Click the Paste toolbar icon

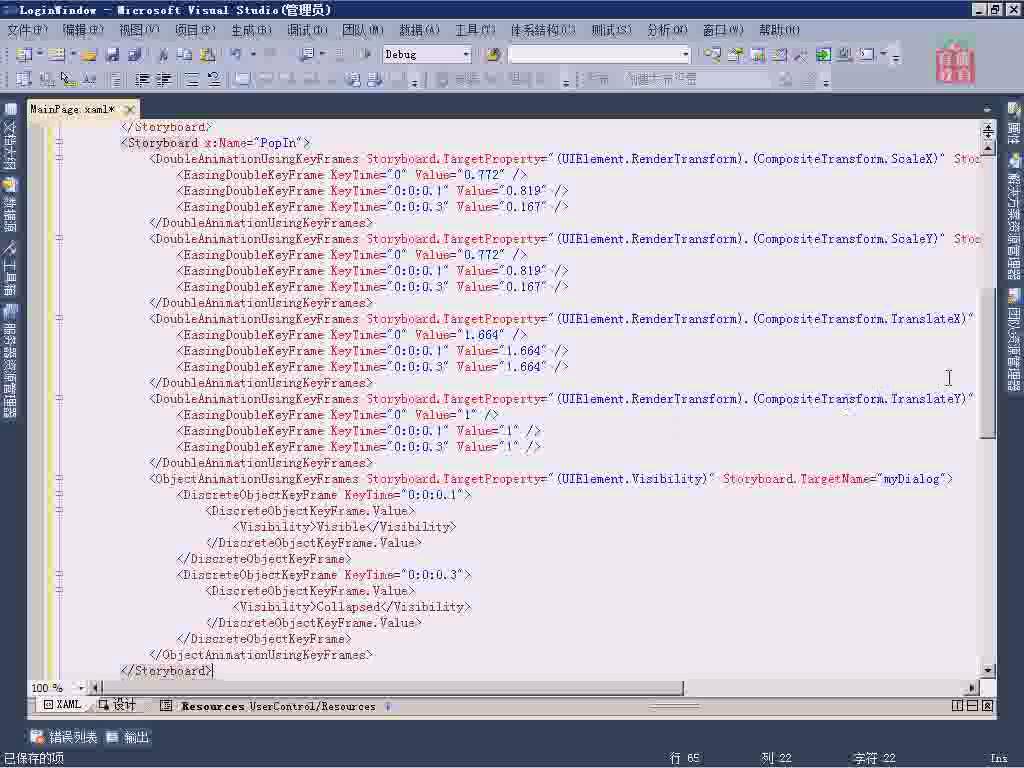[208, 56]
